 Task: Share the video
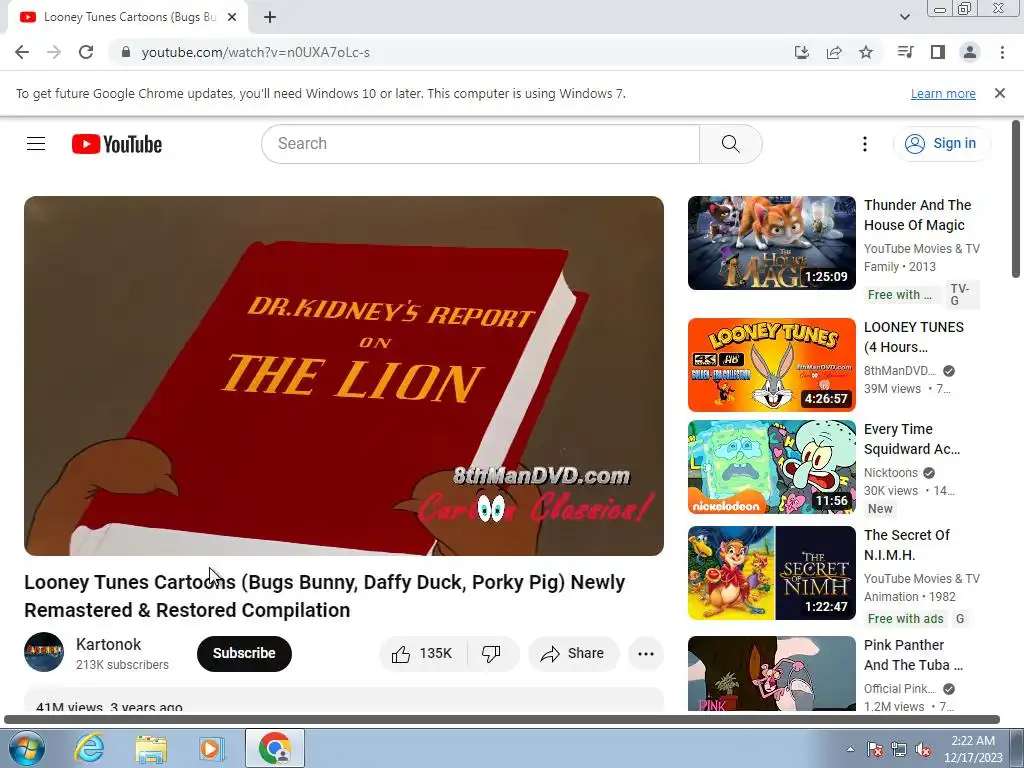click(573, 654)
